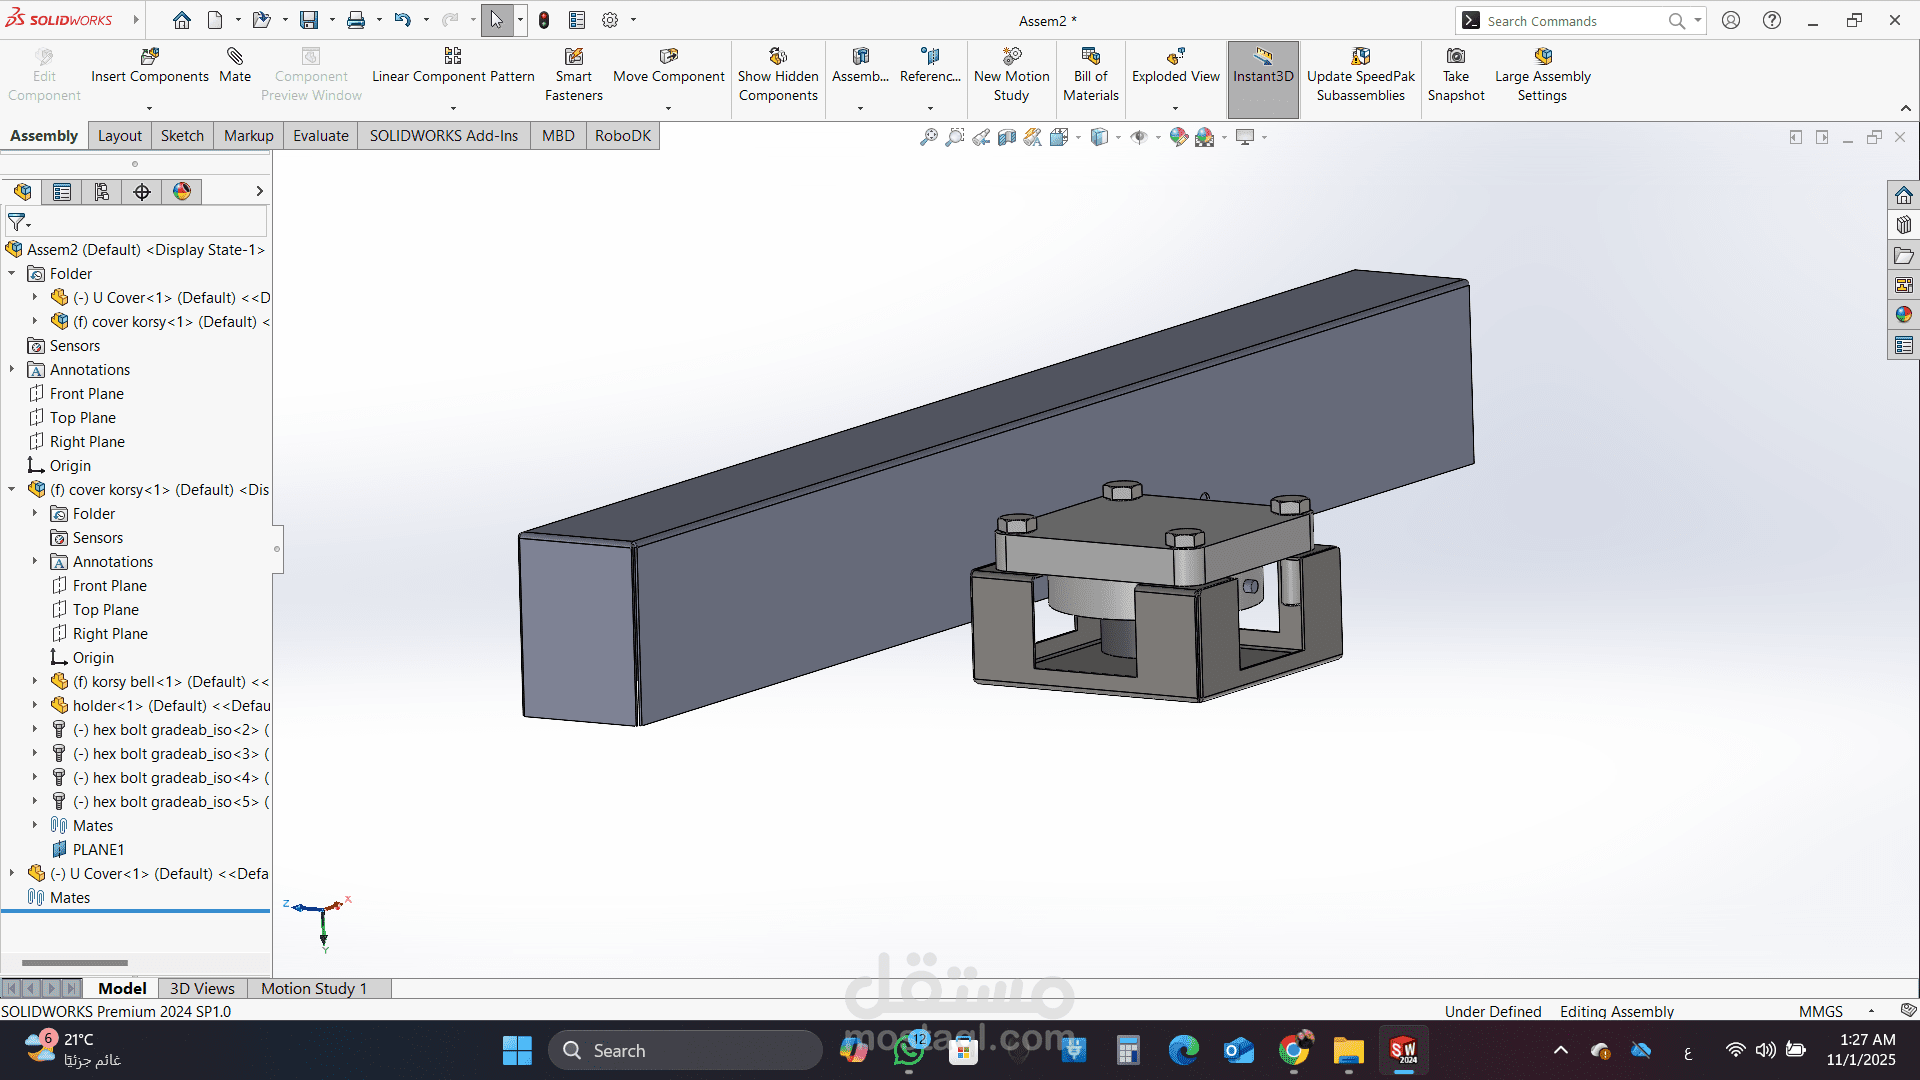Image resolution: width=1920 pixels, height=1080 pixels.
Task: Activate the Move Component tool
Action: pos(668,65)
